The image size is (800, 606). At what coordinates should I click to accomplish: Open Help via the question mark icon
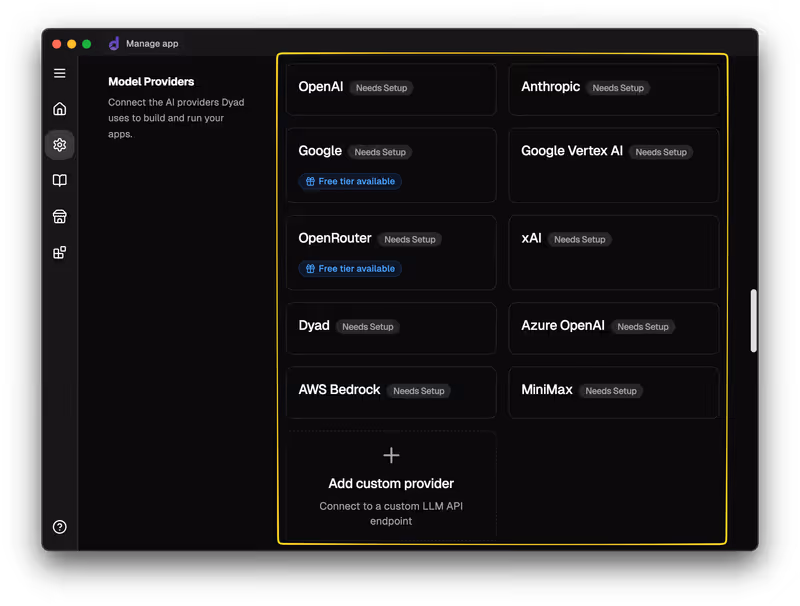pyautogui.click(x=60, y=527)
